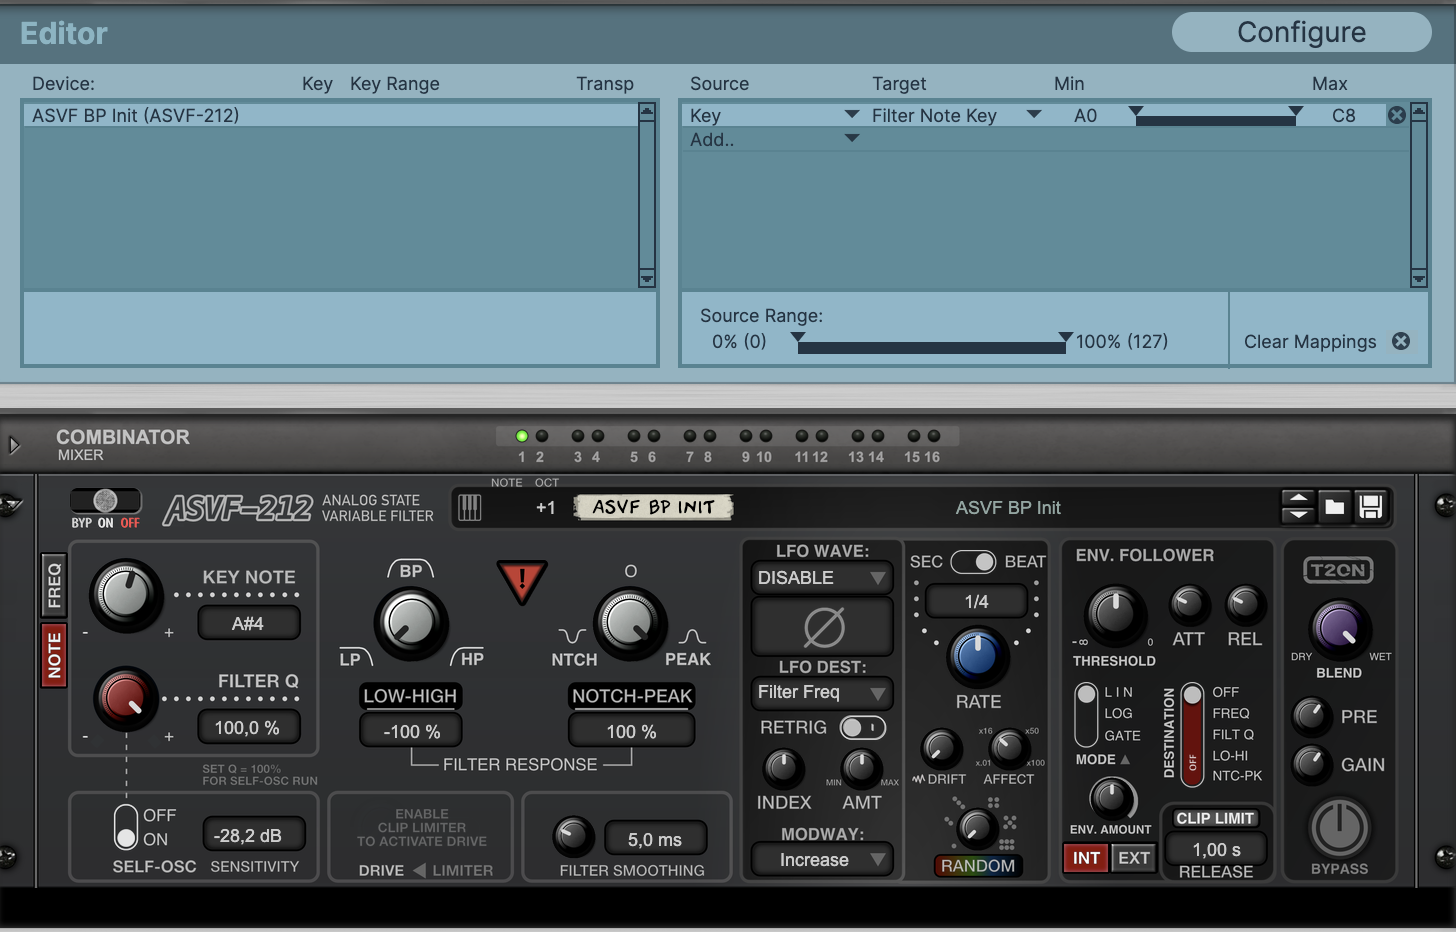Step patch with the up/down arrows

tap(1298, 507)
